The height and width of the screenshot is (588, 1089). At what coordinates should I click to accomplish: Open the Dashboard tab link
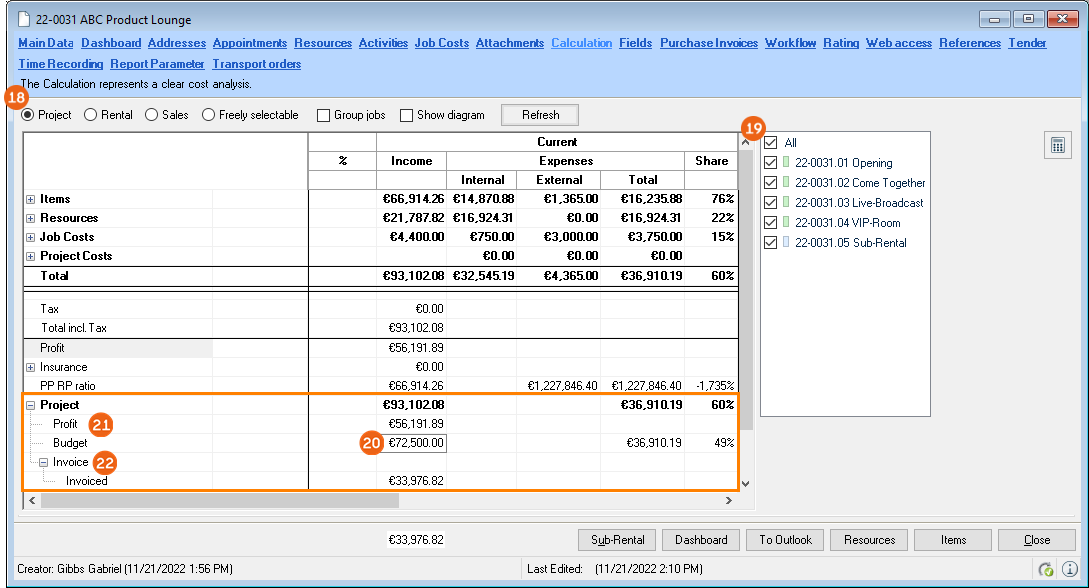pyautogui.click(x=111, y=43)
